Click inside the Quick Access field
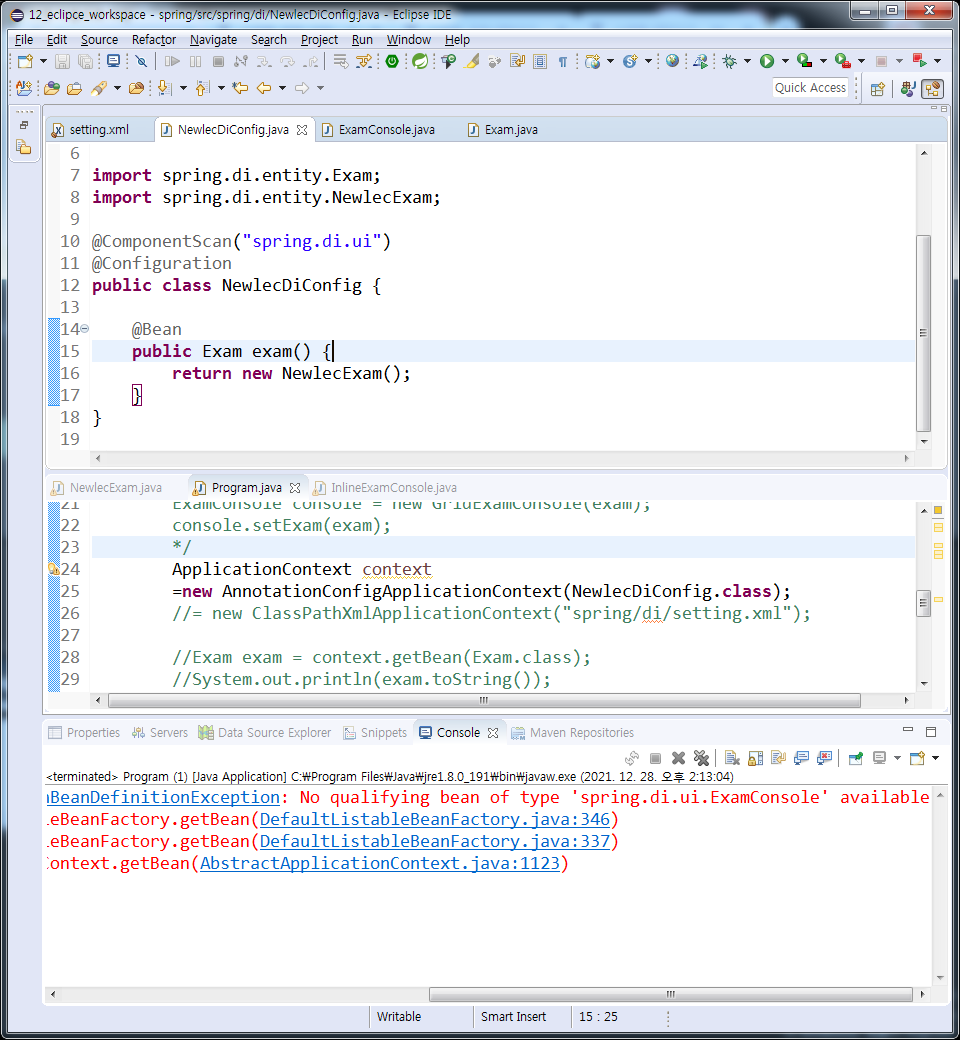The image size is (960, 1040). tap(810, 88)
